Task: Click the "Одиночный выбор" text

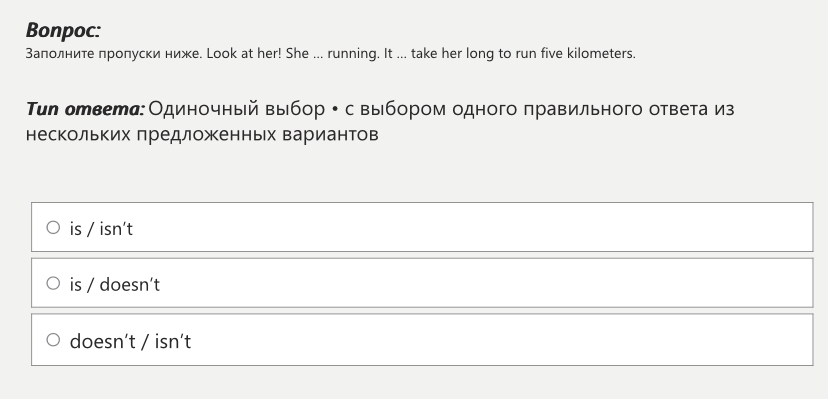Action: click(x=236, y=109)
